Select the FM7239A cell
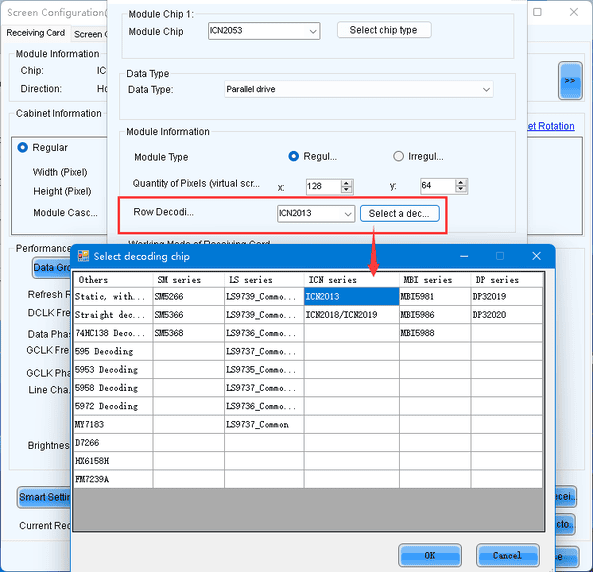The image size is (593, 572). pos(113,479)
